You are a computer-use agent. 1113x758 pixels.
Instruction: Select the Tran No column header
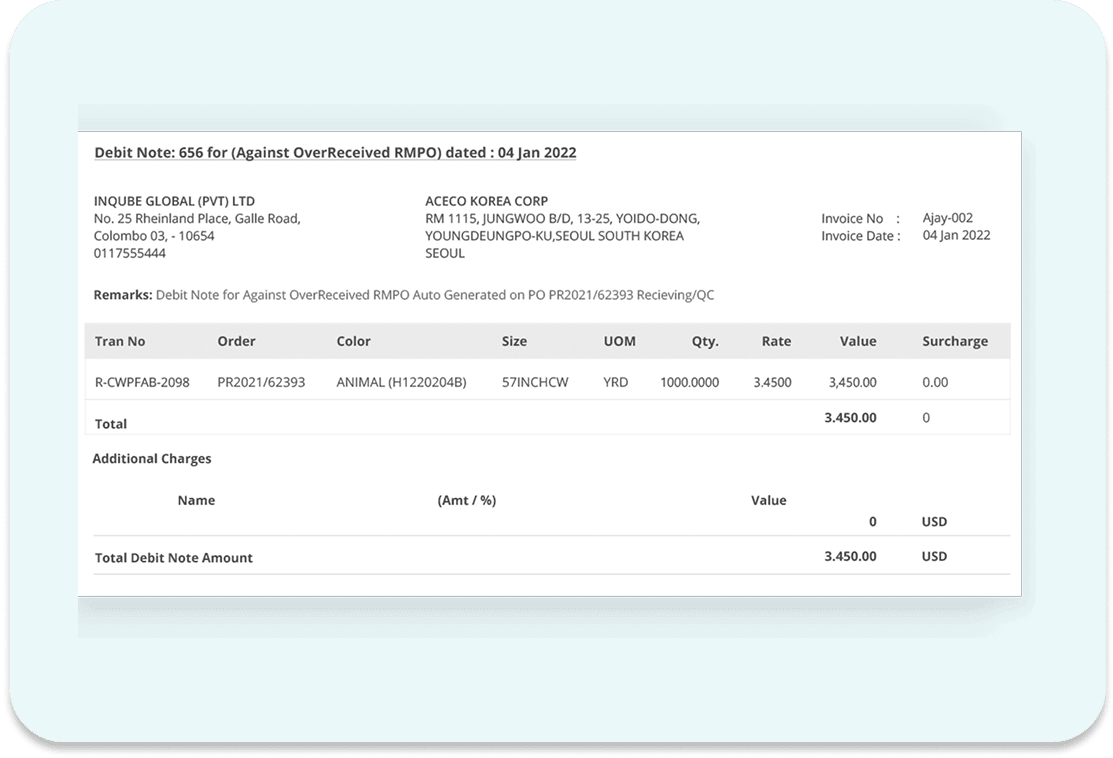[x=120, y=341]
